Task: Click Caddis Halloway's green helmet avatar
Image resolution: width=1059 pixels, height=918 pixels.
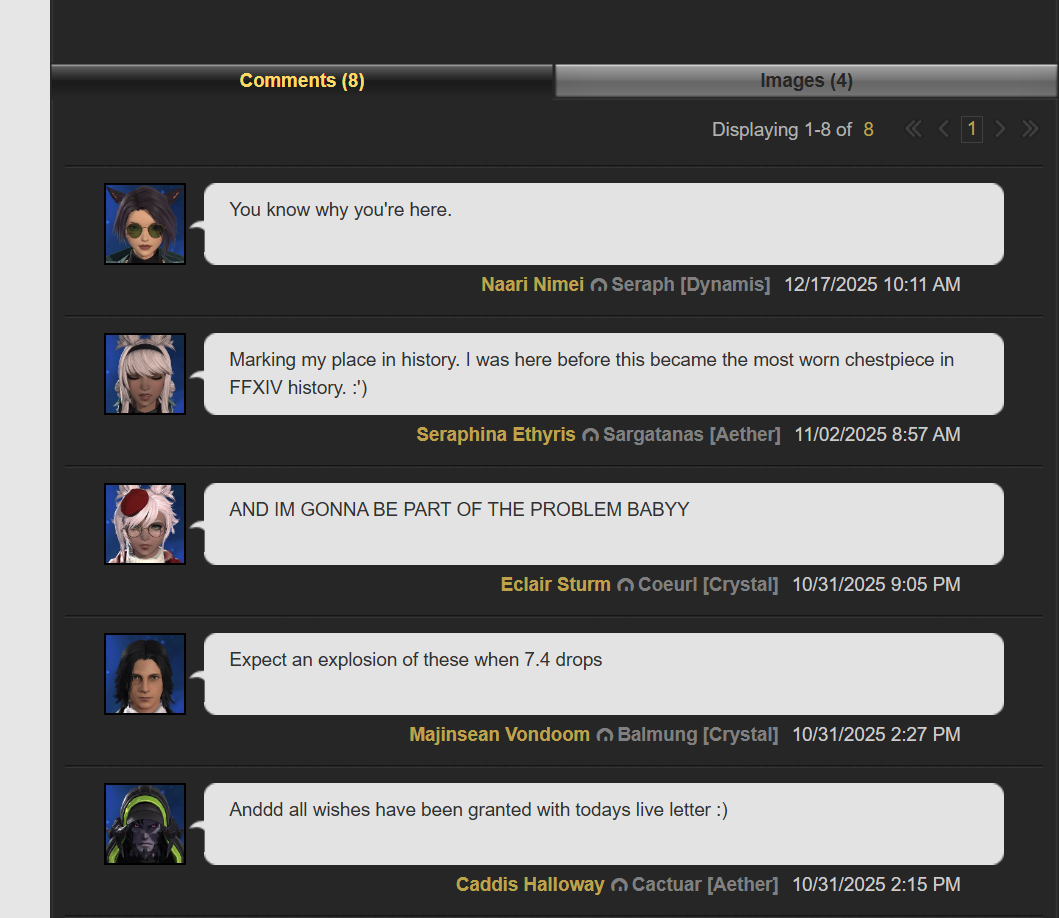Action: (x=145, y=823)
